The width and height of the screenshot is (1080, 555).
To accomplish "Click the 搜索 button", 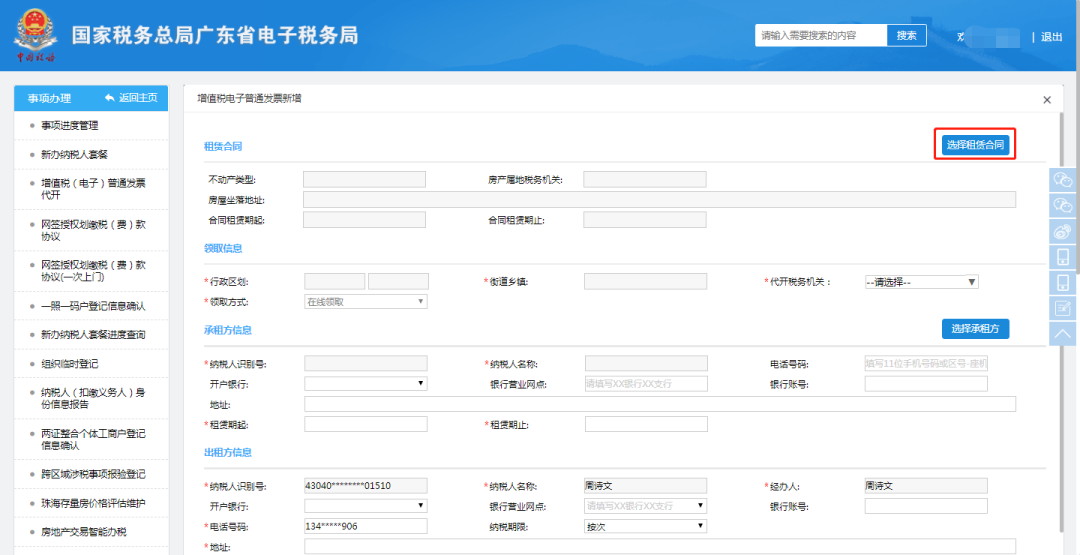I will click(x=906, y=36).
